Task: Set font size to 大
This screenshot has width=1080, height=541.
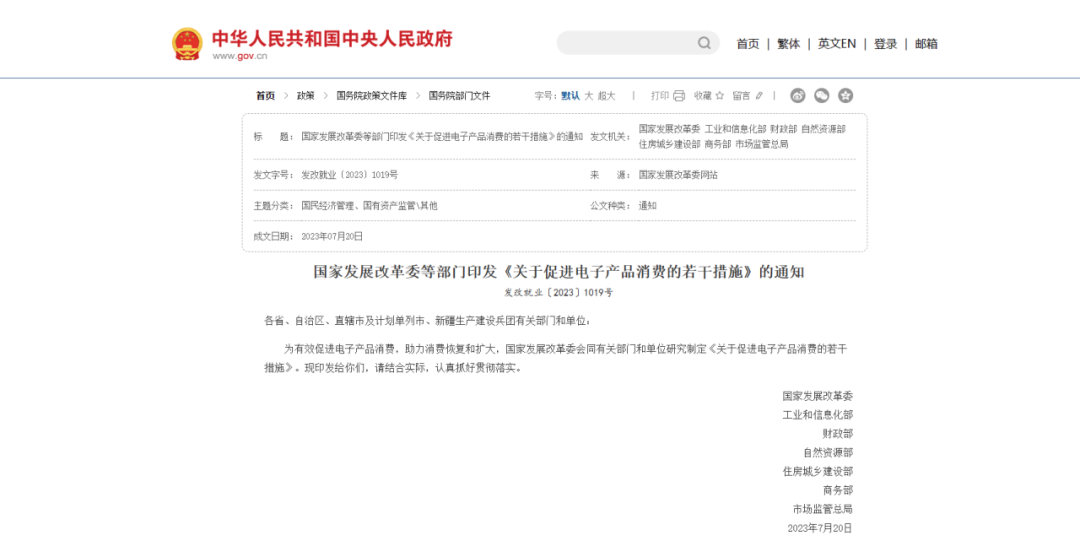Action: (589, 96)
